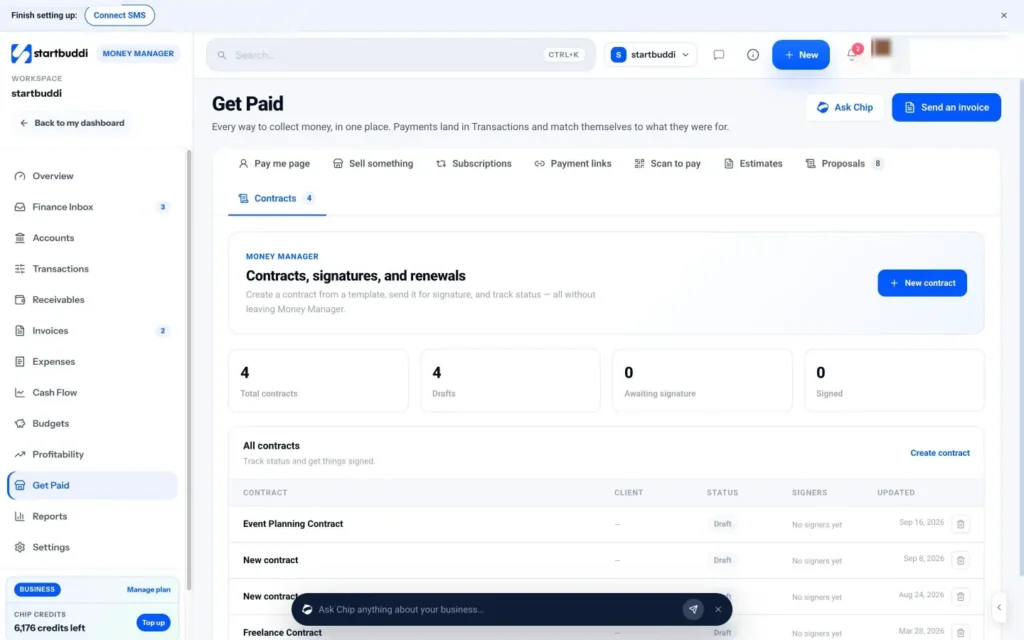
Task: Click the Signed stat card
Action: point(894,381)
